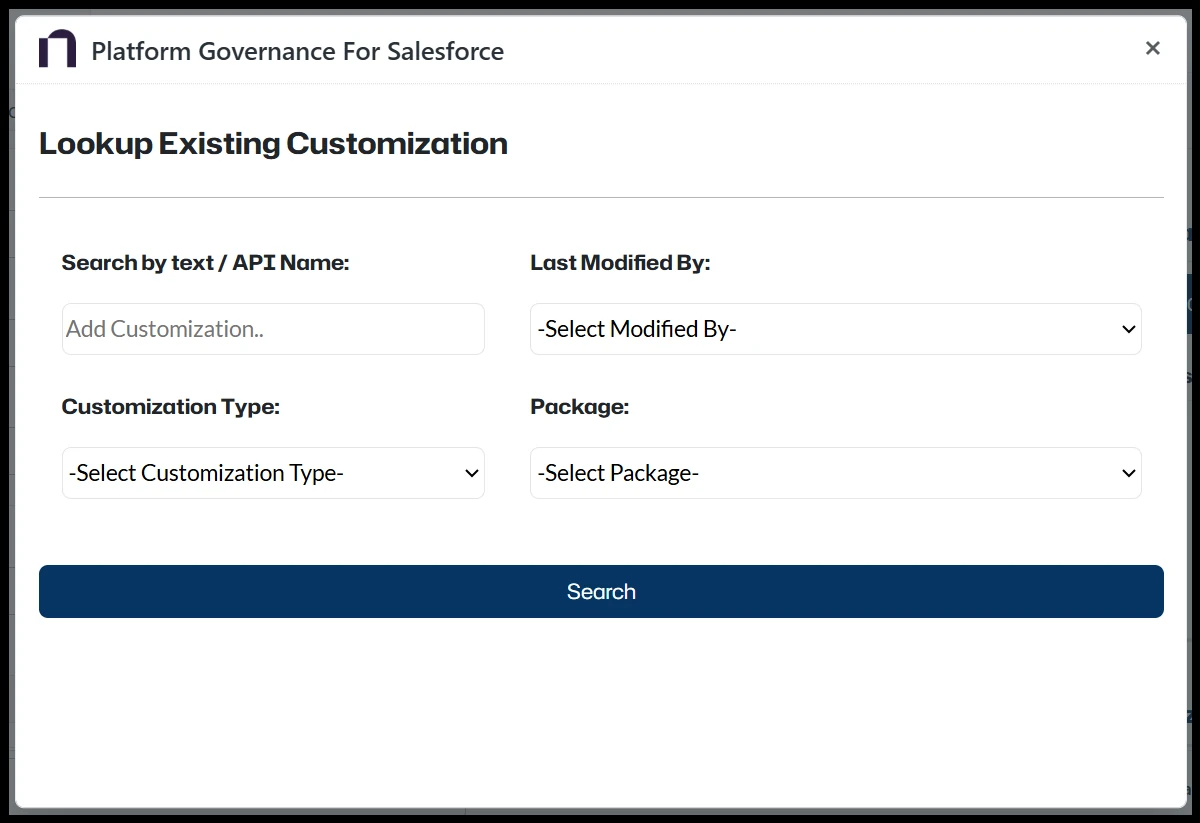This screenshot has height=823, width=1200.
Task: Click the Package: field label
Action: 580,406
